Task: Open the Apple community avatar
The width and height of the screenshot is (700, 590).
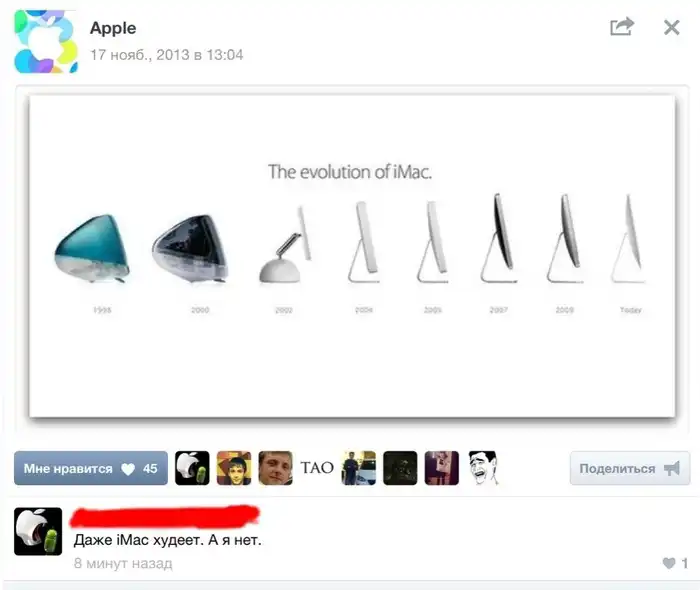Action: [46, 41]
